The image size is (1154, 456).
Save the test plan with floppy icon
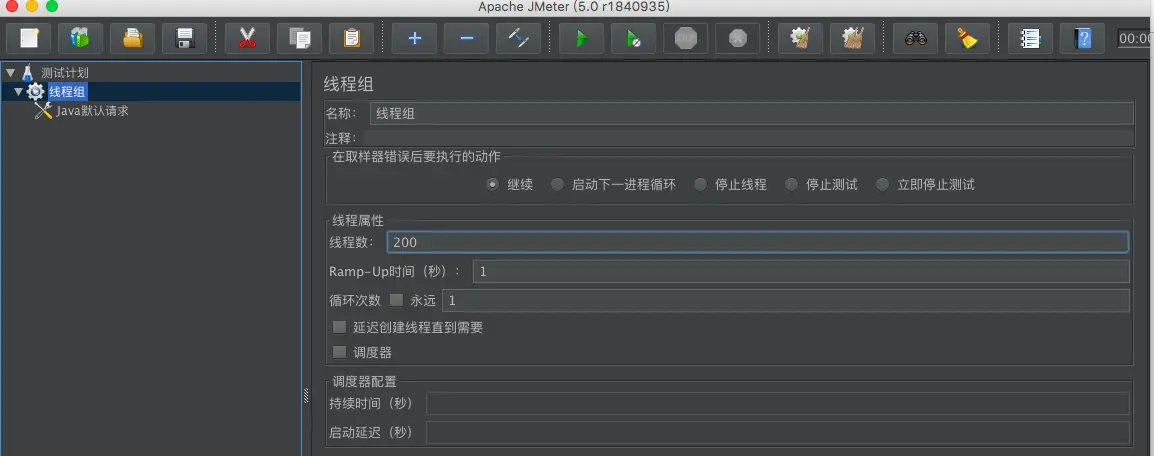(x=185, y=38)
